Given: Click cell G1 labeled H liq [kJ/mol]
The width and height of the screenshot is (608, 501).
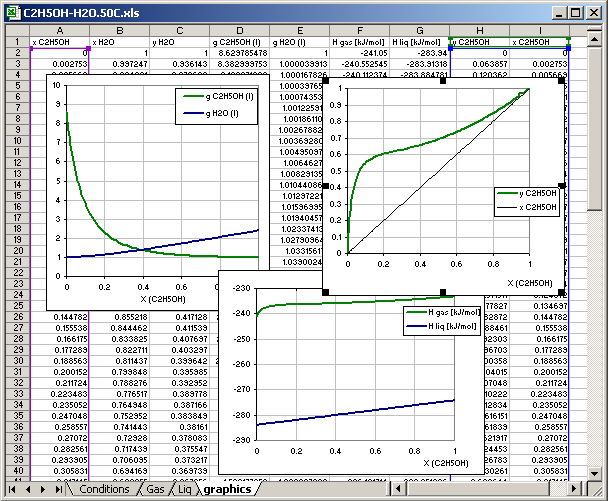Looking at the screenshot, I should click(x=419, y=42).
